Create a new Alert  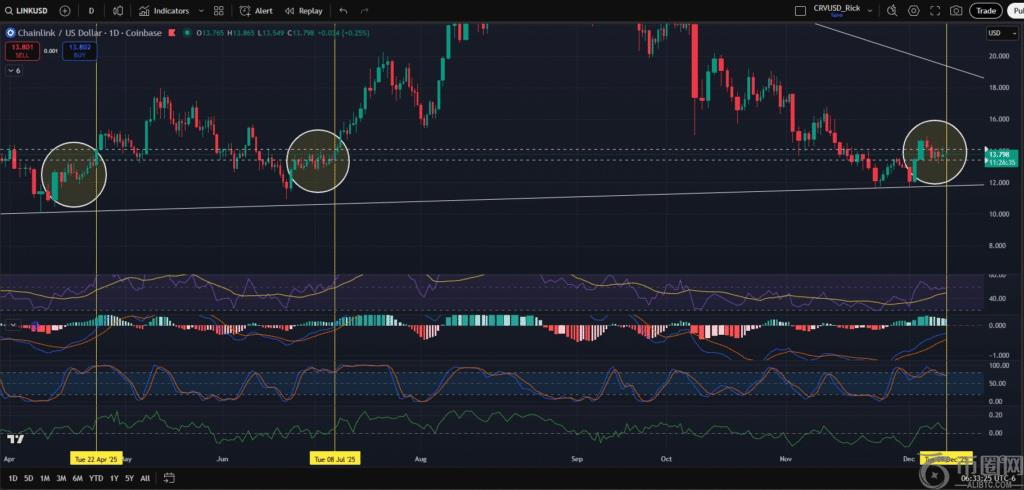coord(256,10)
